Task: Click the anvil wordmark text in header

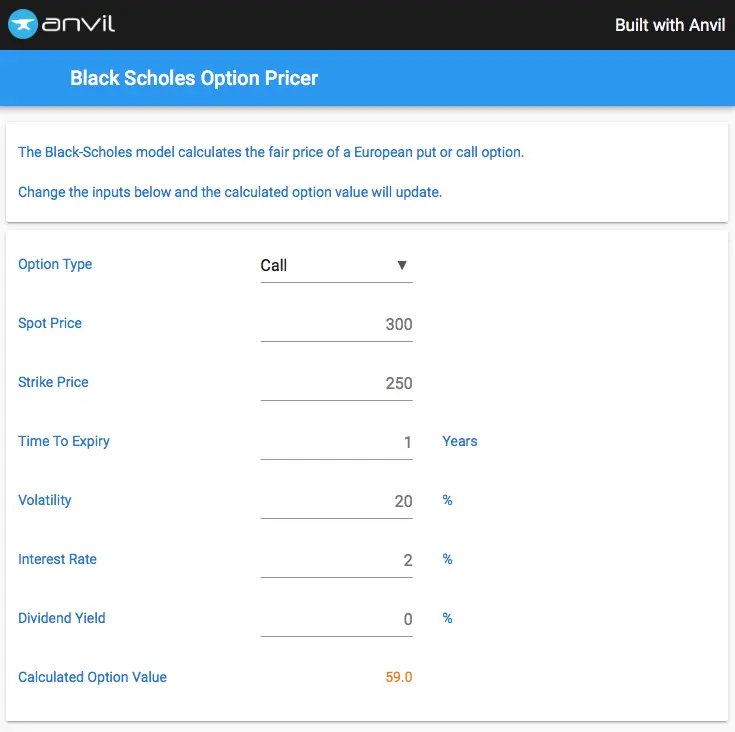Action: tap(78, 24)
